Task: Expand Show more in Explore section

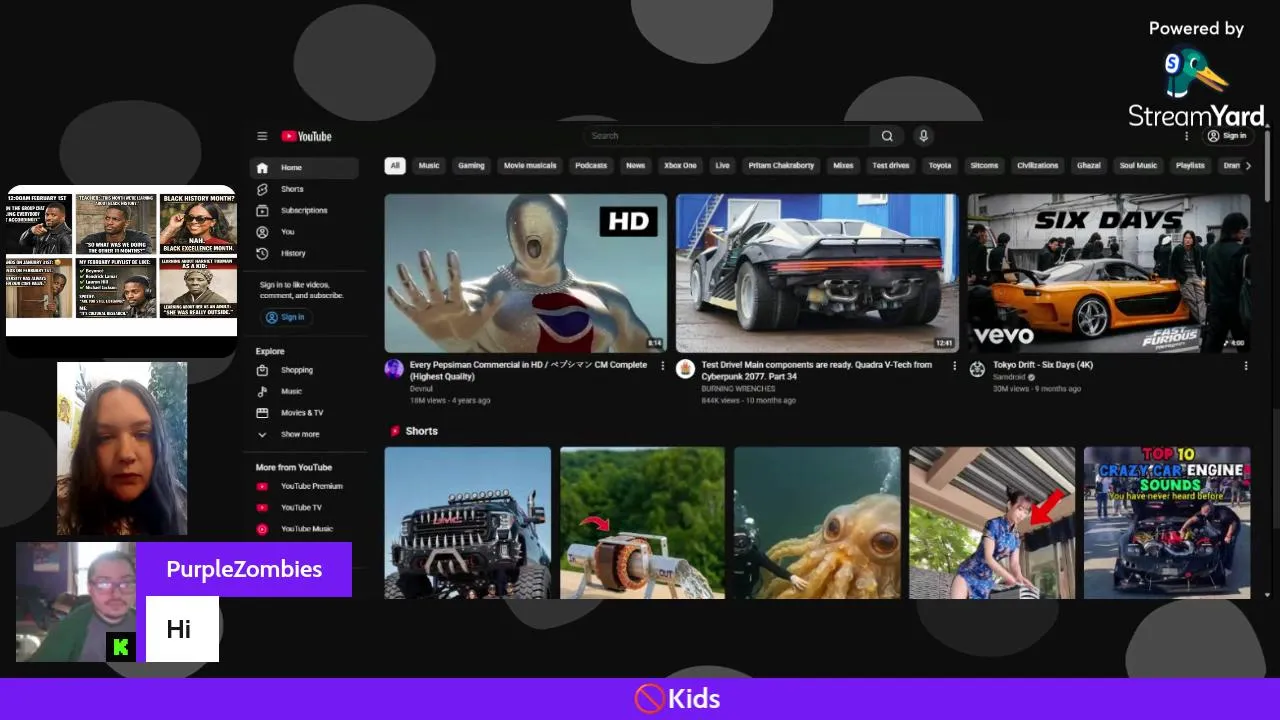Action: coord(303,435)
